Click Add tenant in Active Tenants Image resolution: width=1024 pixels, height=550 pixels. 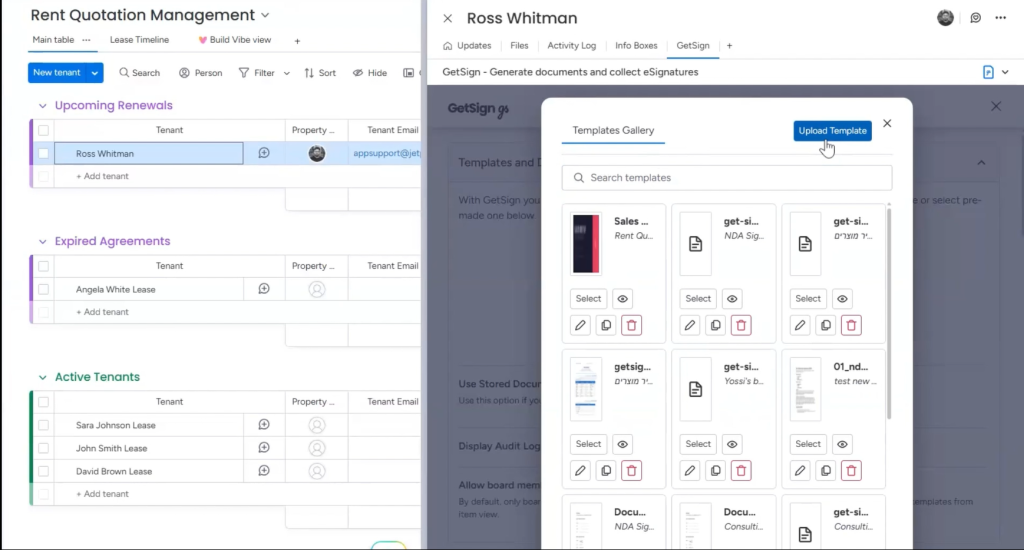click(103, 494)
